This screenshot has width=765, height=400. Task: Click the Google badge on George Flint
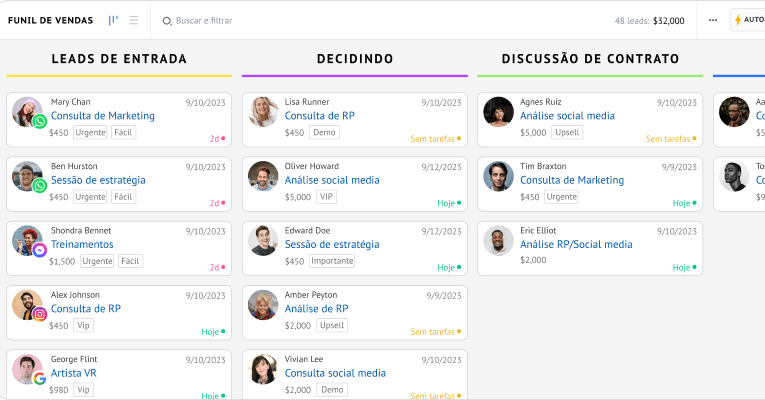(x=40, y=379)
